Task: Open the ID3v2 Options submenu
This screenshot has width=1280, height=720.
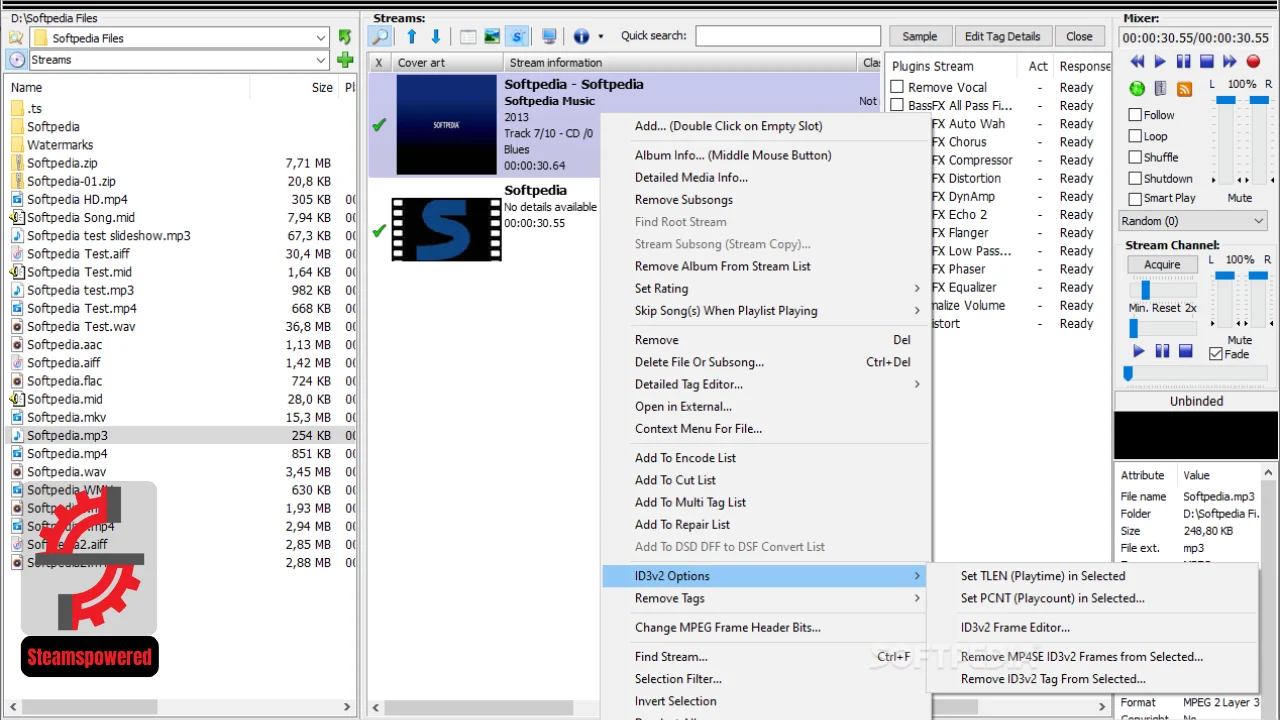Action: (766, 576)
